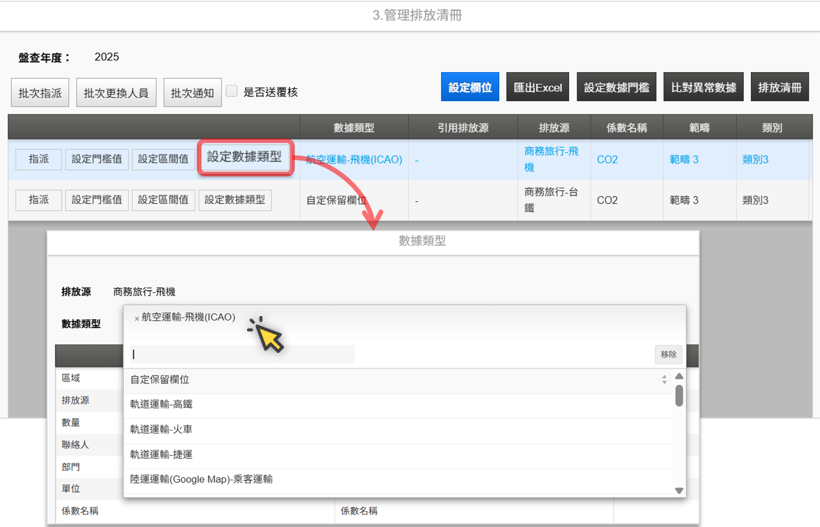Click the 比對異常數據 button
The width and height of the screenshot is (820, 527).
click(x=703, y=88)
